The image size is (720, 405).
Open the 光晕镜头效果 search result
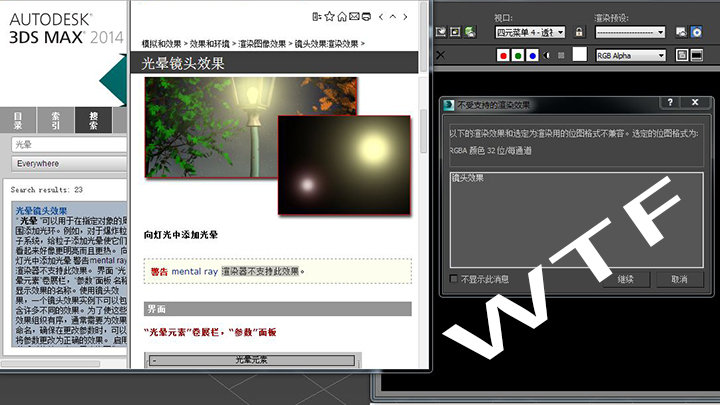click(x=41, y=211)
